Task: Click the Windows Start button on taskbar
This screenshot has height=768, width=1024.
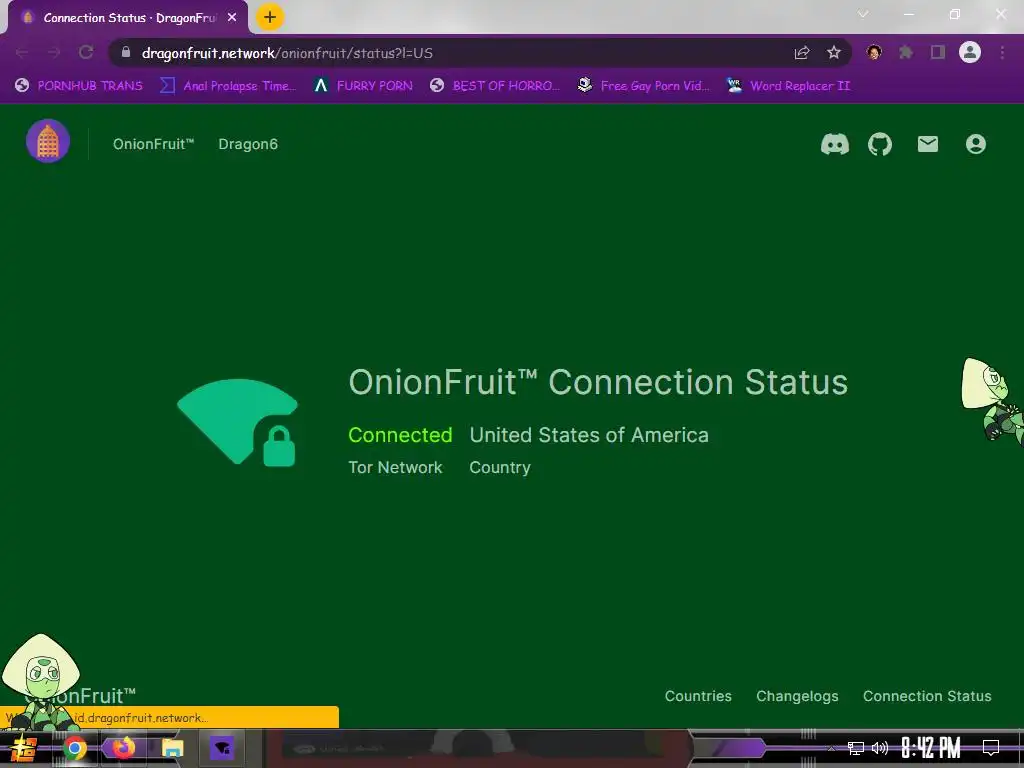Action: 24,748
